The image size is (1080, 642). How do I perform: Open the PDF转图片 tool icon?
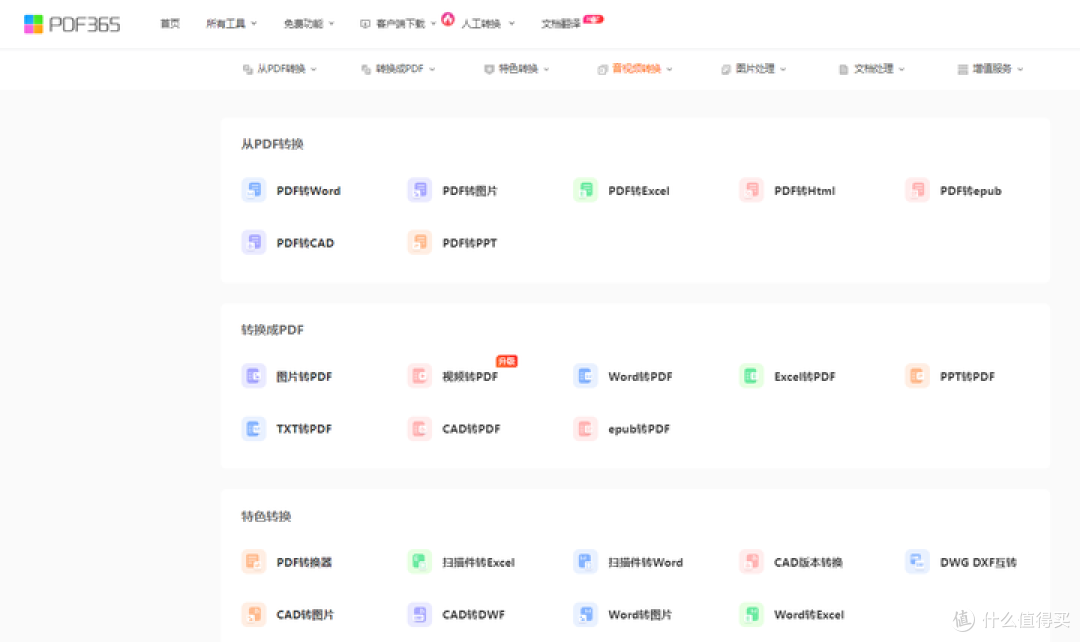coord(419,190)
